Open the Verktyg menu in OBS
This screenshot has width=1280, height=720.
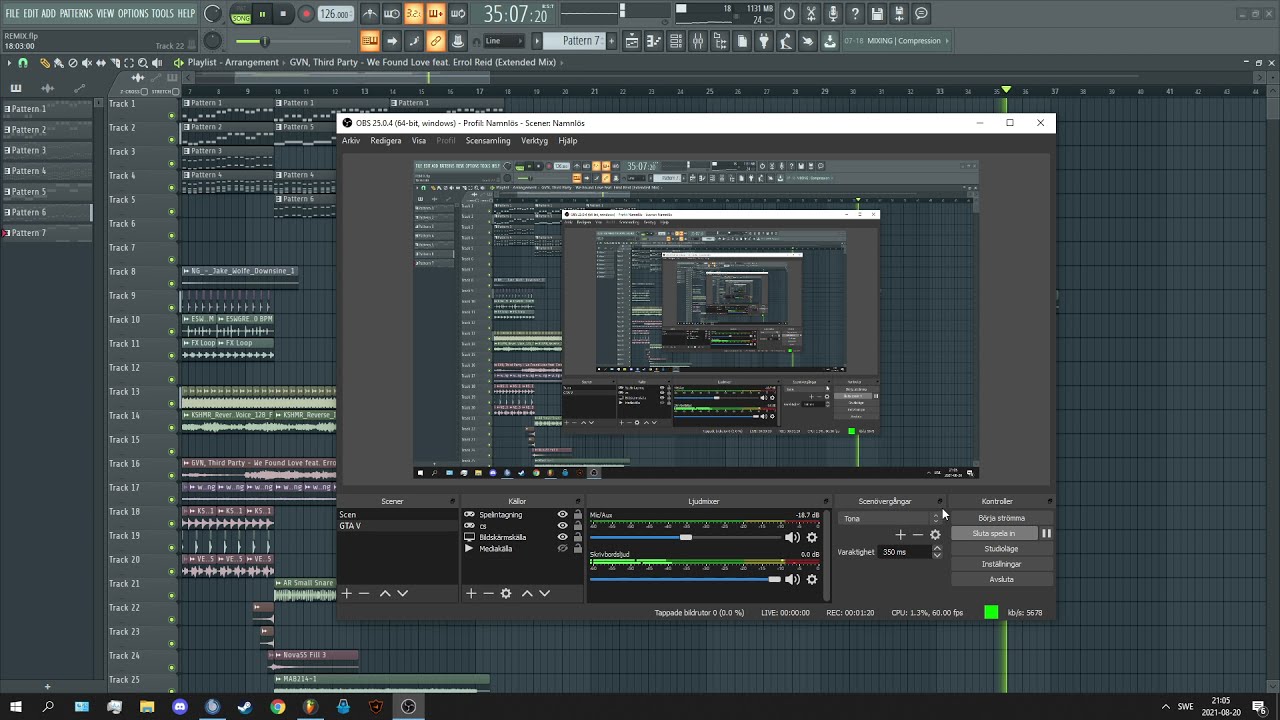point(534,141)
